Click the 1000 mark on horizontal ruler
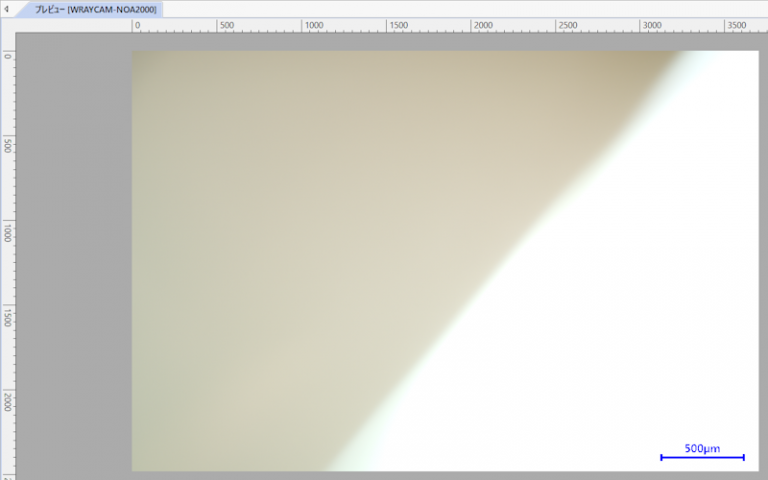Screen dimensions: 768x480 tap(313, 25)
